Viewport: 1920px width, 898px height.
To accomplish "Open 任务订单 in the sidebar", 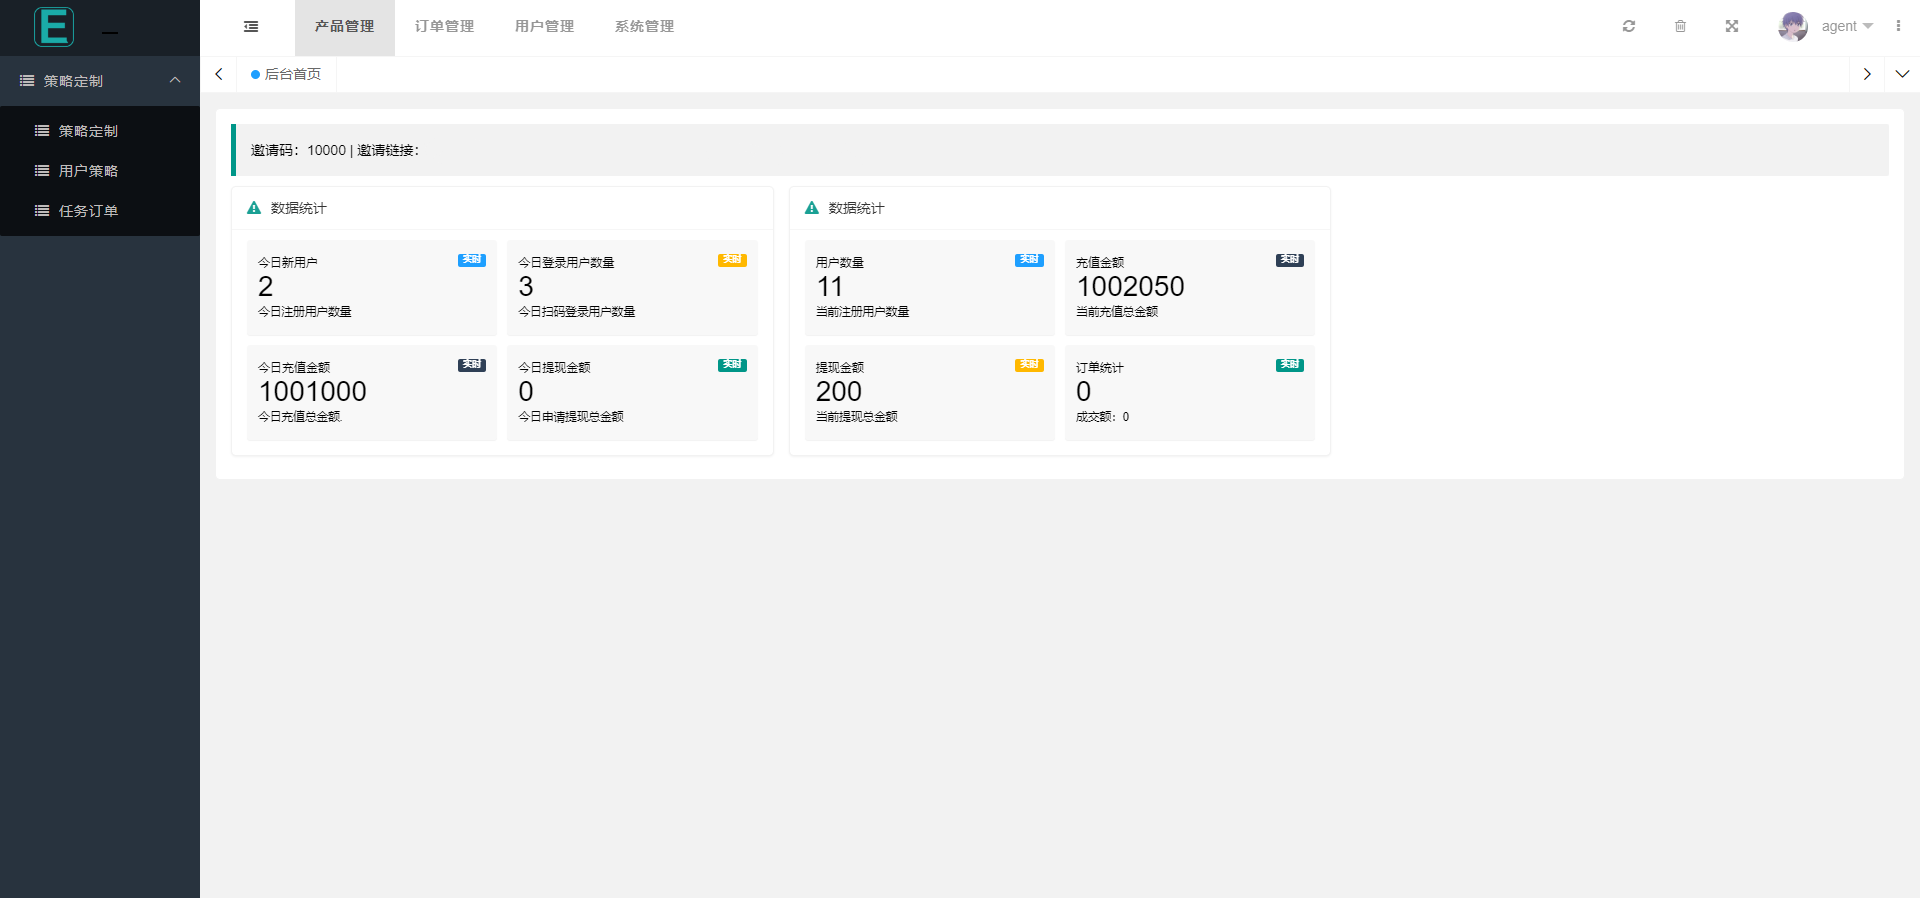I will pyautogui.click(x=88, y=211).
